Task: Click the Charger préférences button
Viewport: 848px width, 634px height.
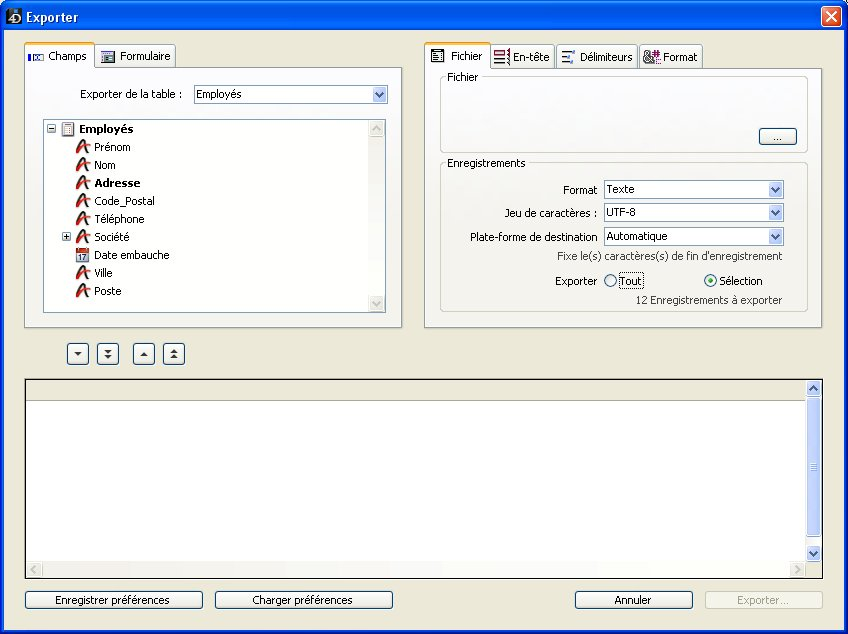Action: 303,600
